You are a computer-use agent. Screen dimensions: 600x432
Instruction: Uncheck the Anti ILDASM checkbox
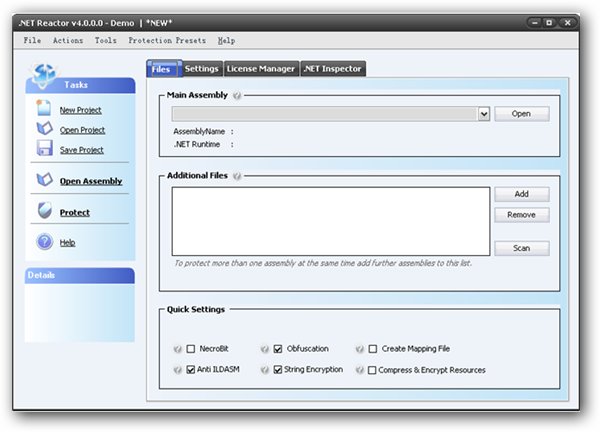coord(191,370)
